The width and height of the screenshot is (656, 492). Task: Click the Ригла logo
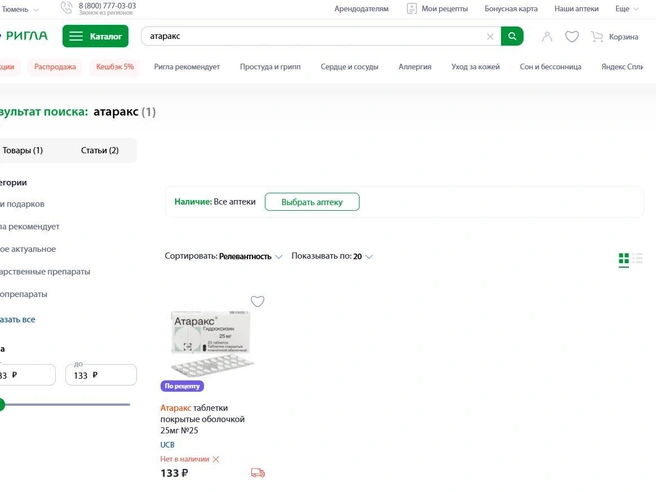pos(25,36)
